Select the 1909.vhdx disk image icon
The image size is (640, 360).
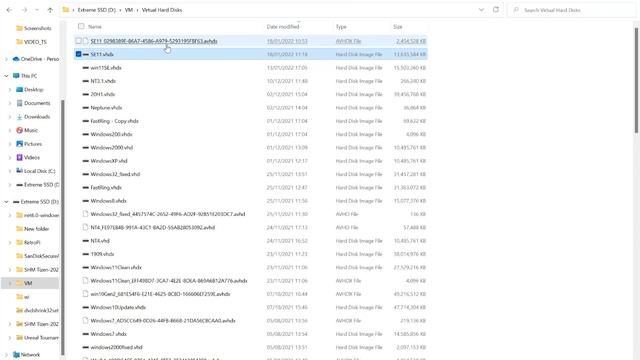coord(85,254)
